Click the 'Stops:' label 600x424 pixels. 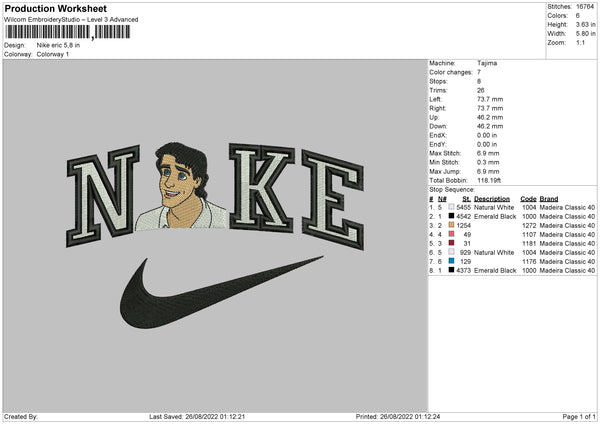coord(438,81)
